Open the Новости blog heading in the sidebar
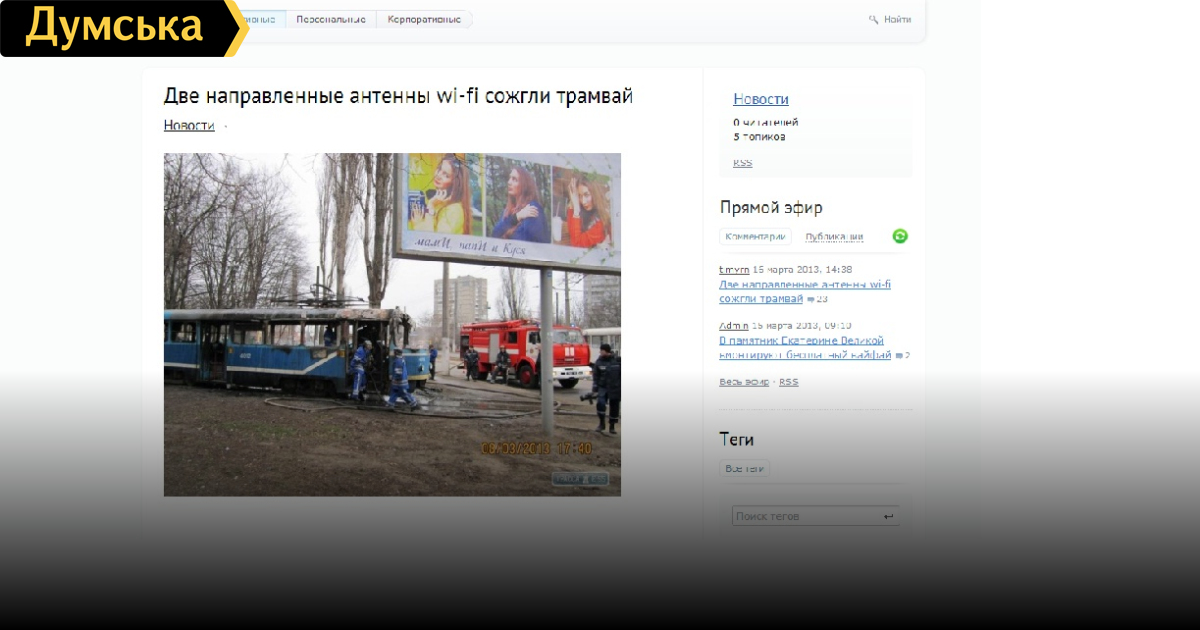 click(x=760, y=99)
